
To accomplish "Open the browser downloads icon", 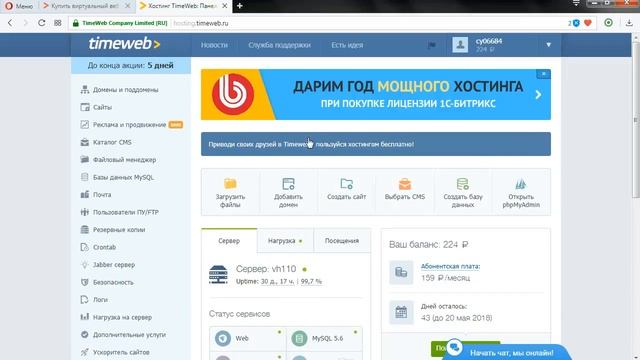I will click(629, 23).
